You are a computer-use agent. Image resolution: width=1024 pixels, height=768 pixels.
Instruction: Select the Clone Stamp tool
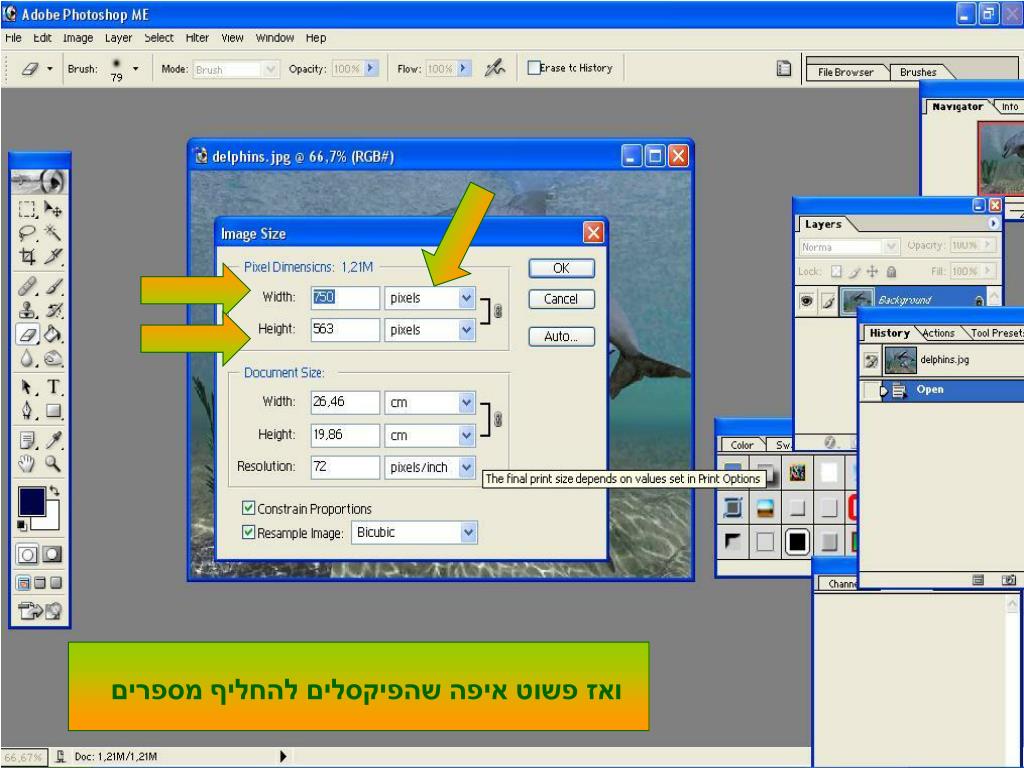27,310
